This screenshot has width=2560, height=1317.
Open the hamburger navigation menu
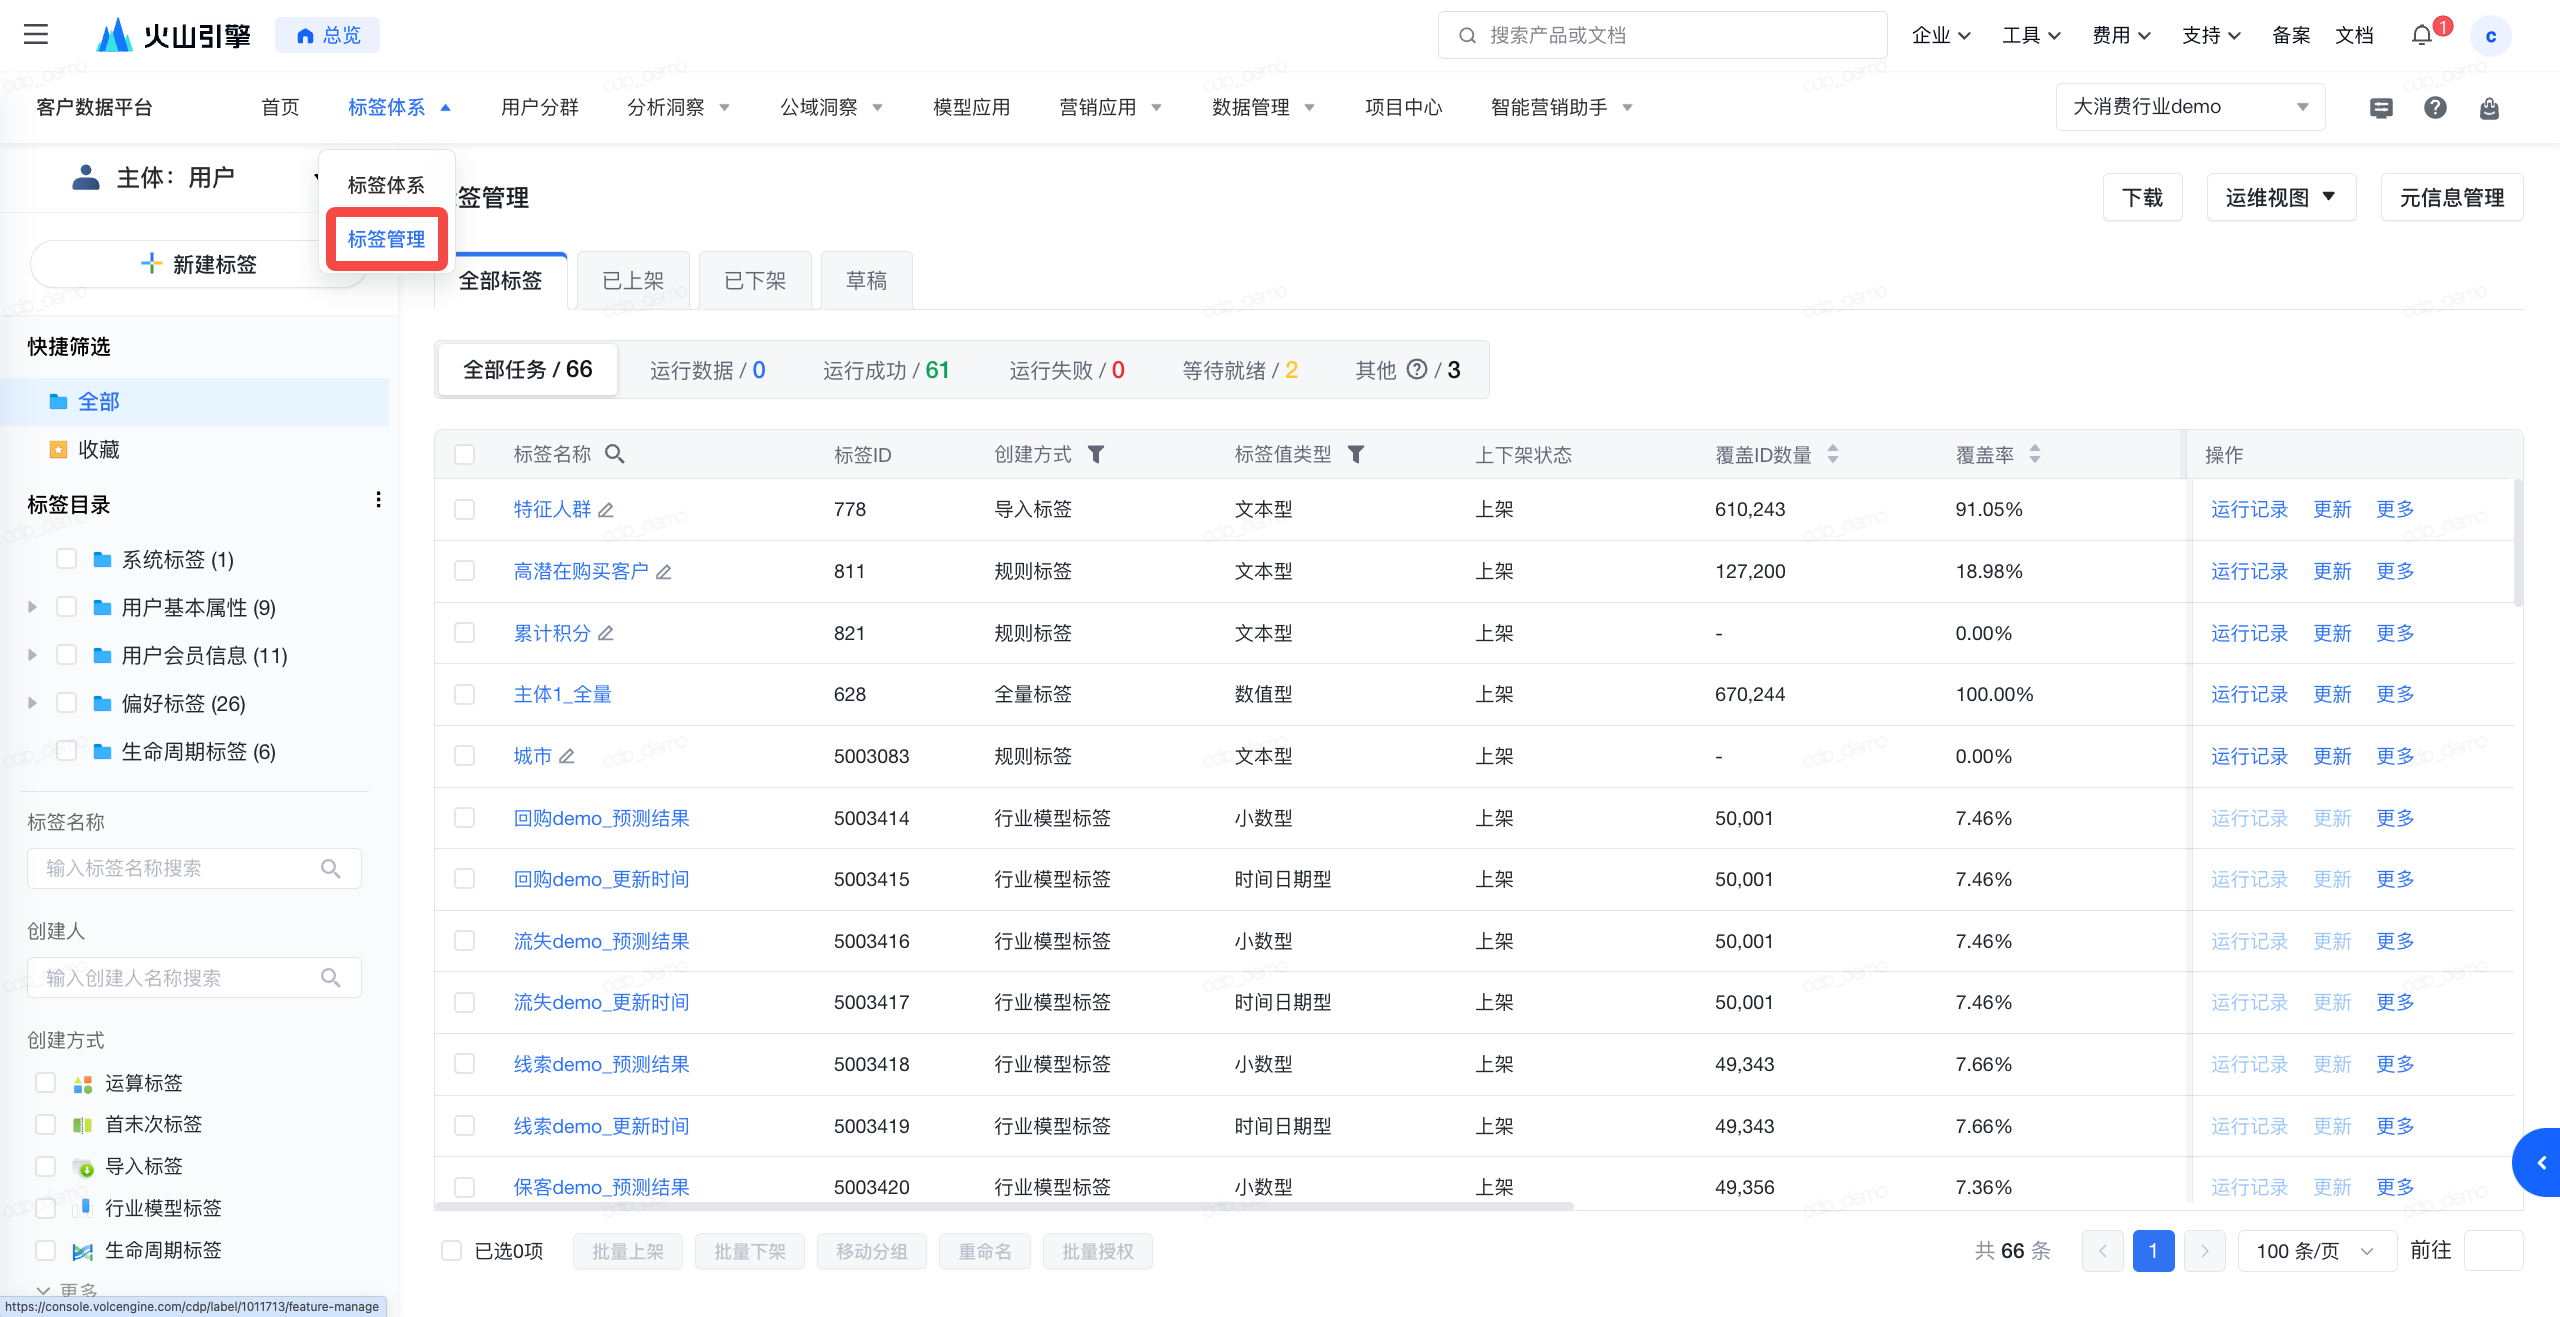[x=36, y=35]
